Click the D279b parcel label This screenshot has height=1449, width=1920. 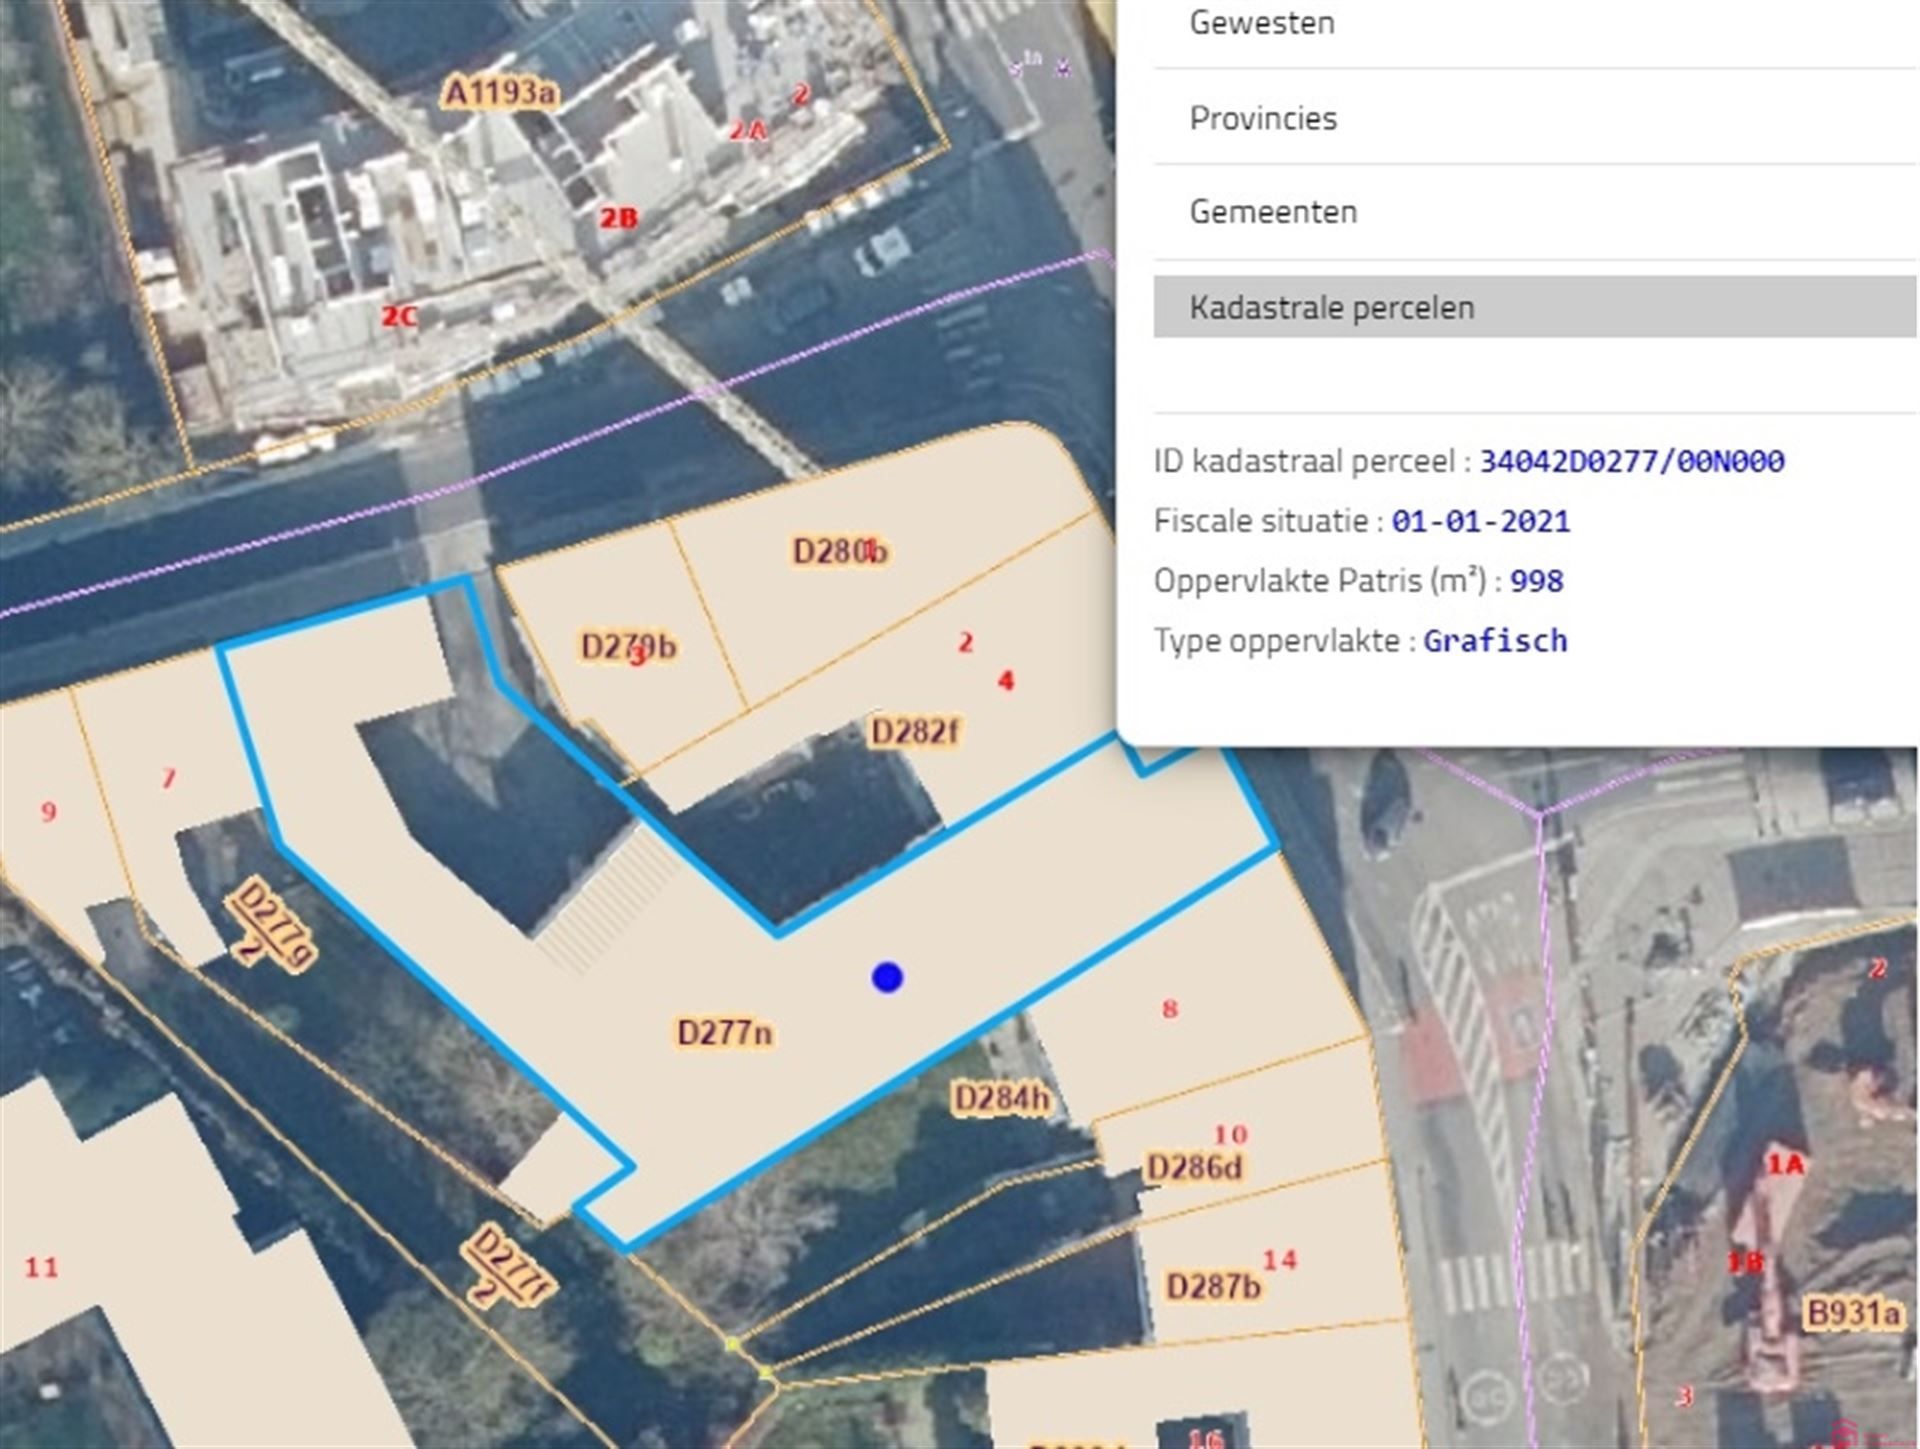(x=628, y=646)
